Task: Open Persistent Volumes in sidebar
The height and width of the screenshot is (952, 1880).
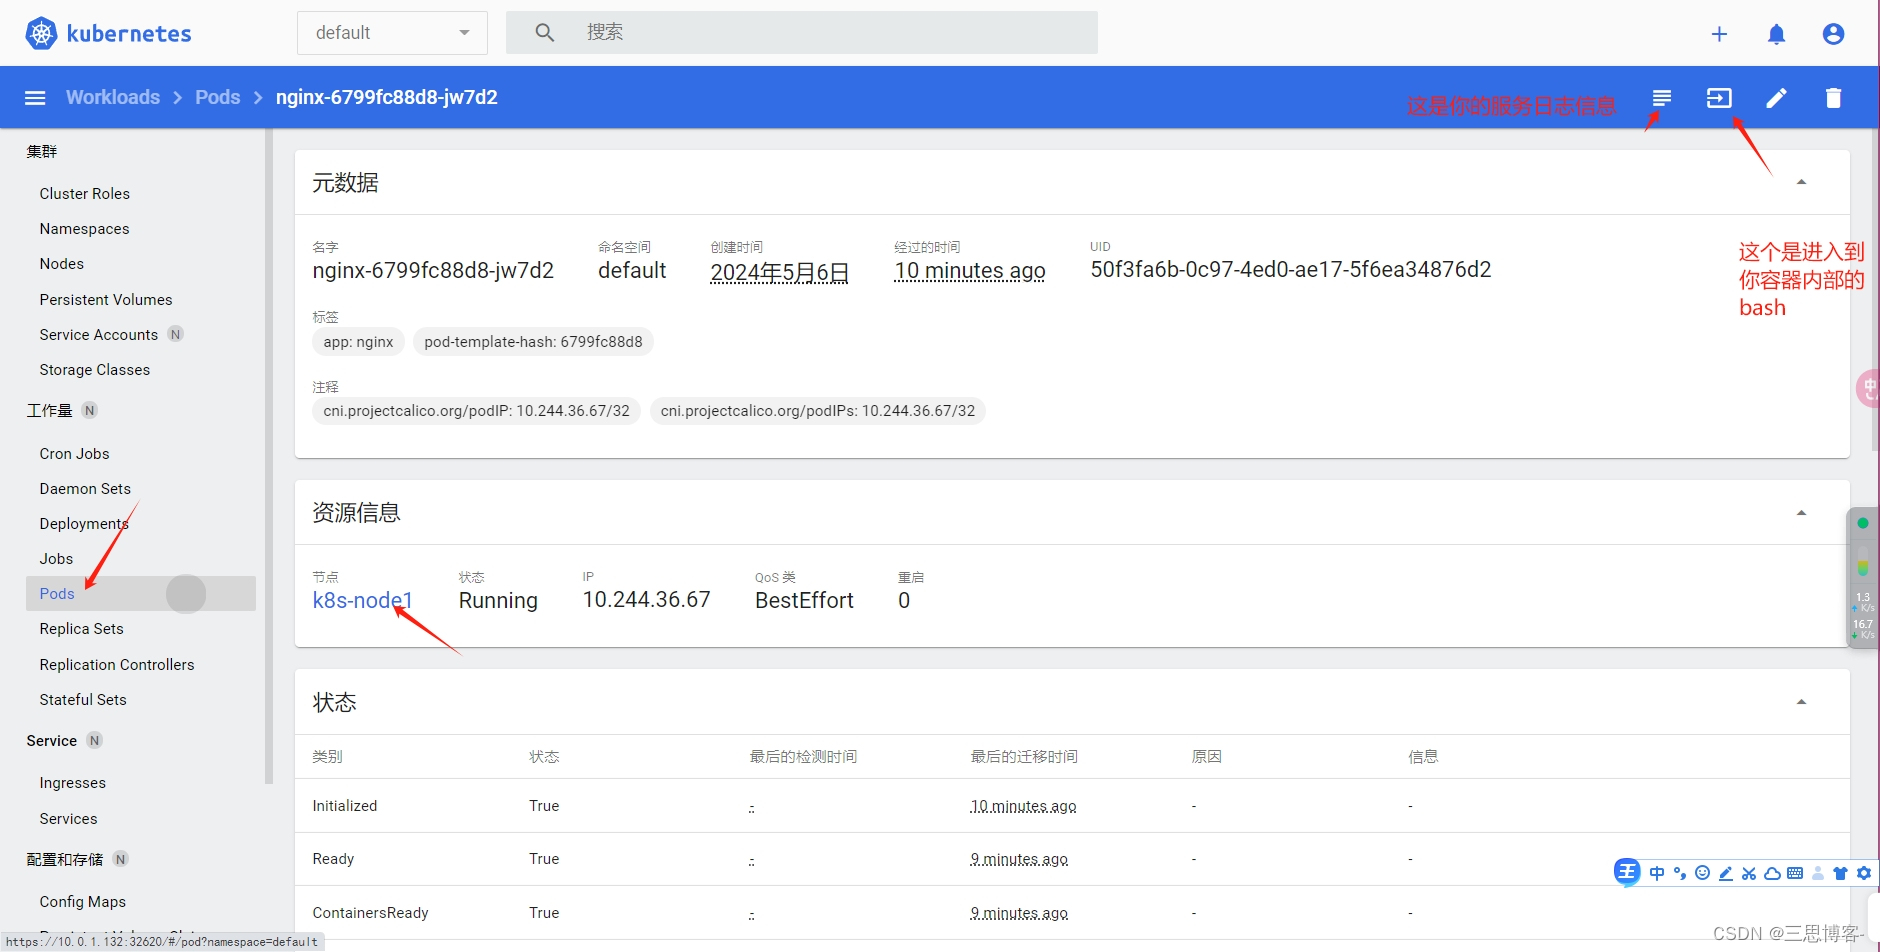Action: 106,300
